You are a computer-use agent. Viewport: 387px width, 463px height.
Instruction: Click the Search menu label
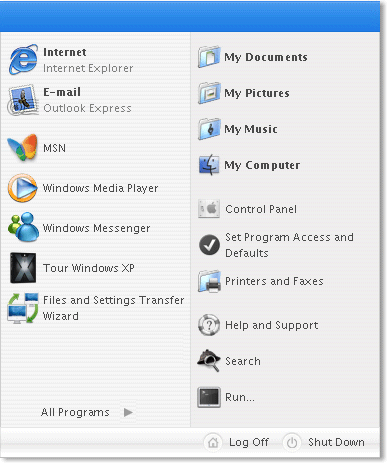coord(243,361)
